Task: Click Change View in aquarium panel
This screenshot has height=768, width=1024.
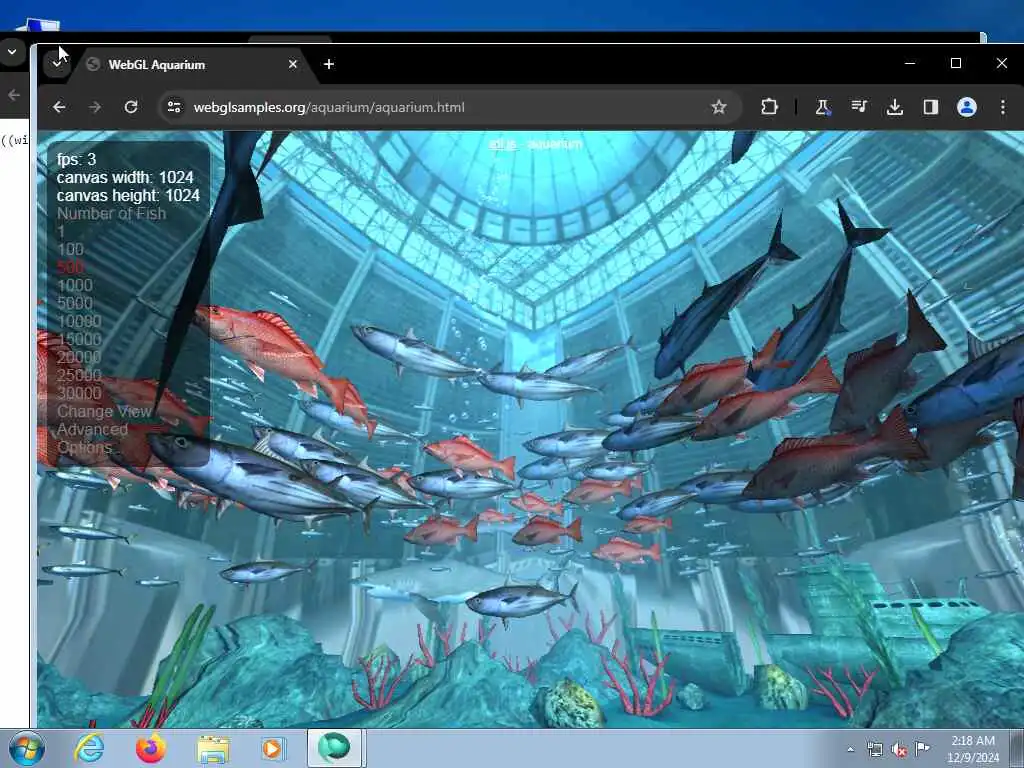Action: pos(104,411)
